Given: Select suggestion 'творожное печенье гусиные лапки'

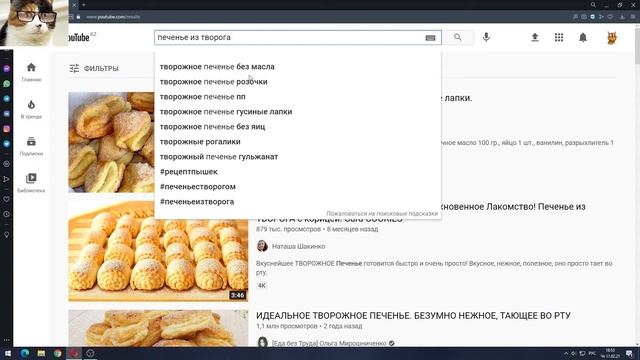Looking at the screenshot, I should click(x=298, y=111).
